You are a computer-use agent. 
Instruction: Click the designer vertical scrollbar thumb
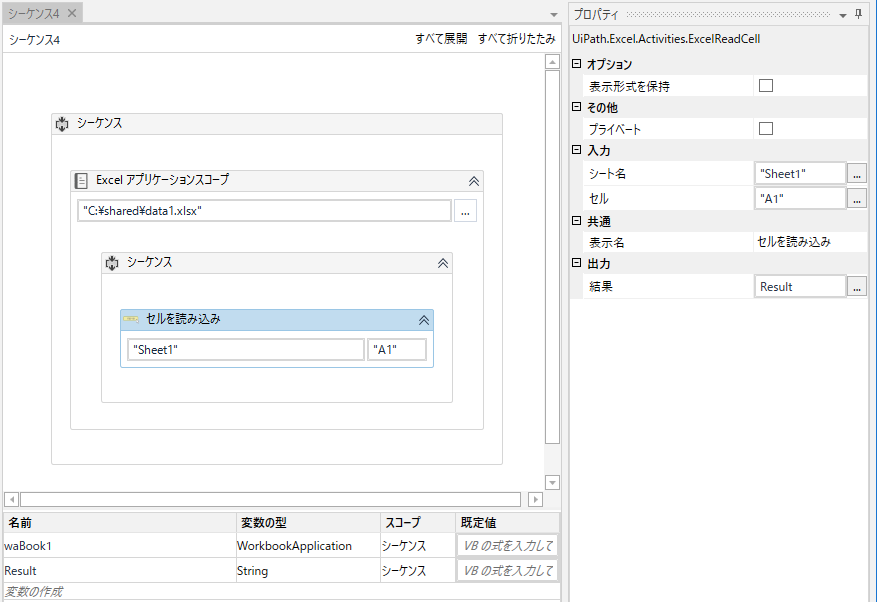(552, 257)
